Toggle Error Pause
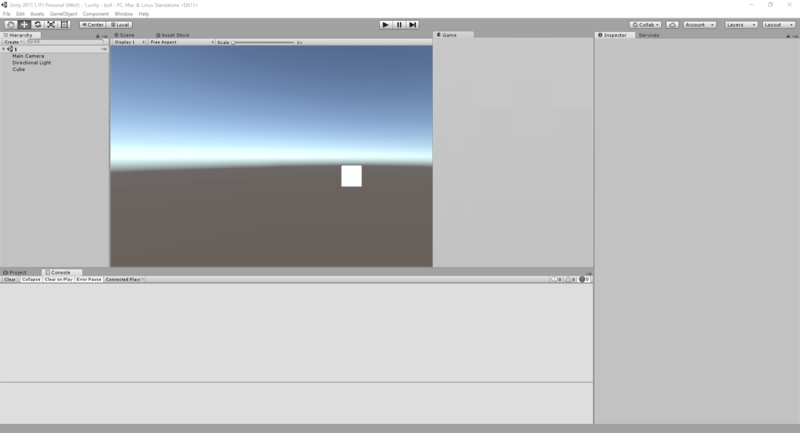The image size is (800, 433). (89, 279)
